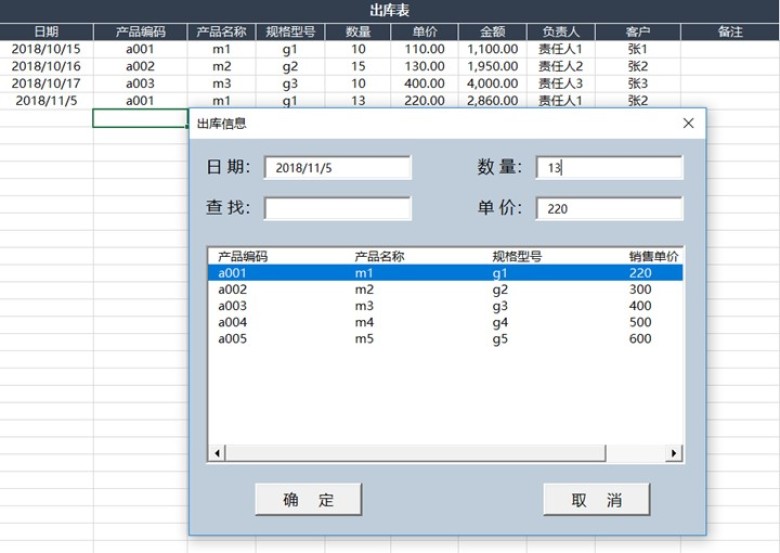Image resolution: width=780 pixels, height=553 pixels.
Task: Click the 日期 spreadsheet header cell
Action: (x=46, y=32)
